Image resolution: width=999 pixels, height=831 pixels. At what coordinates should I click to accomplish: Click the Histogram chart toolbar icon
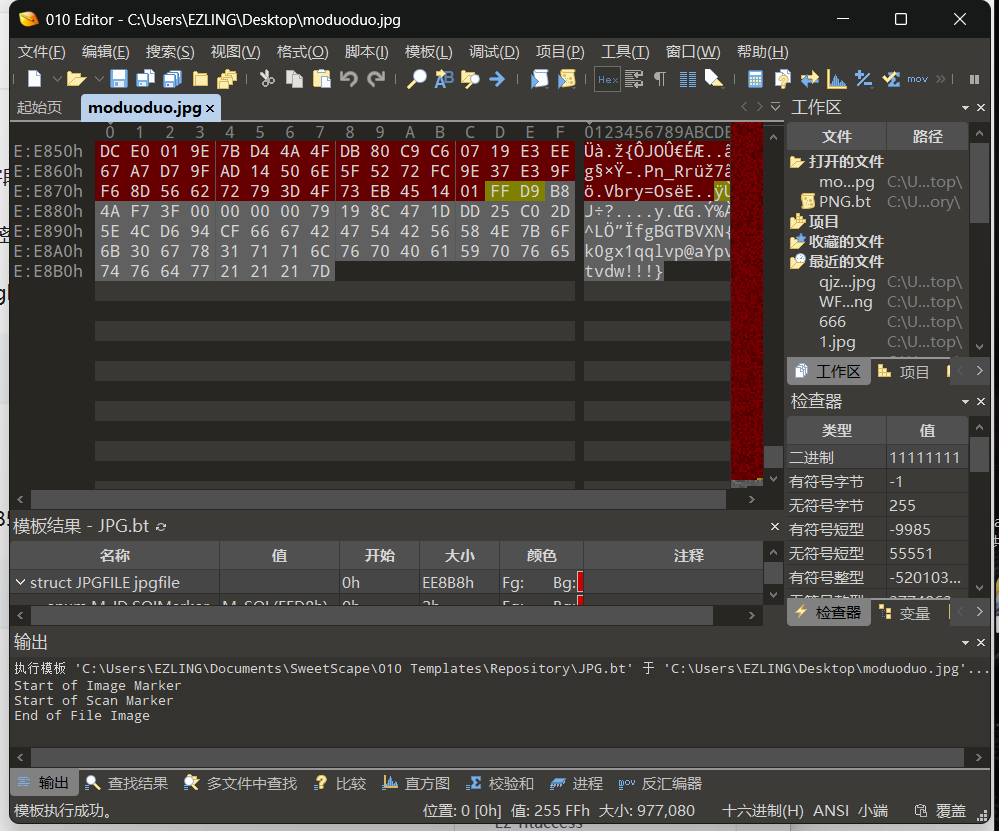tap(836, 79)
